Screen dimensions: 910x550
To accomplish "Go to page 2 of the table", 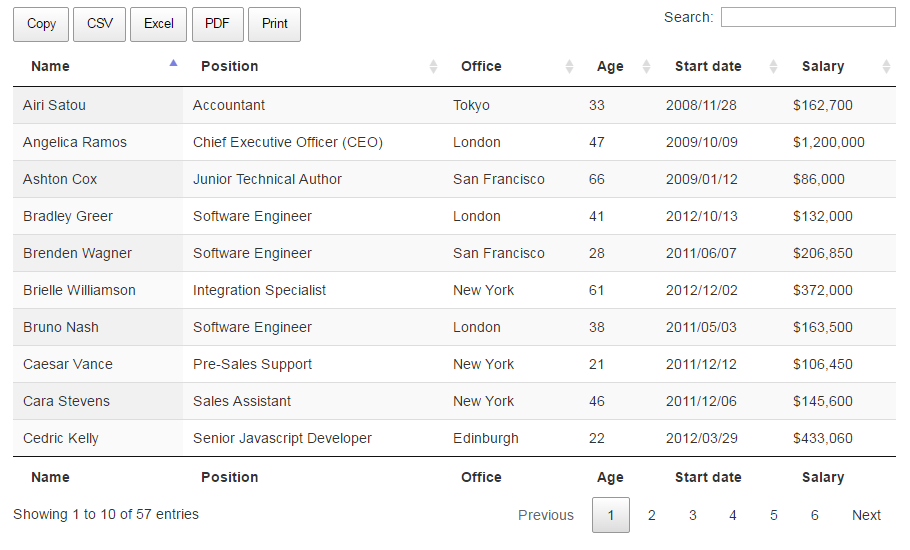I will [x=652, y=515].
